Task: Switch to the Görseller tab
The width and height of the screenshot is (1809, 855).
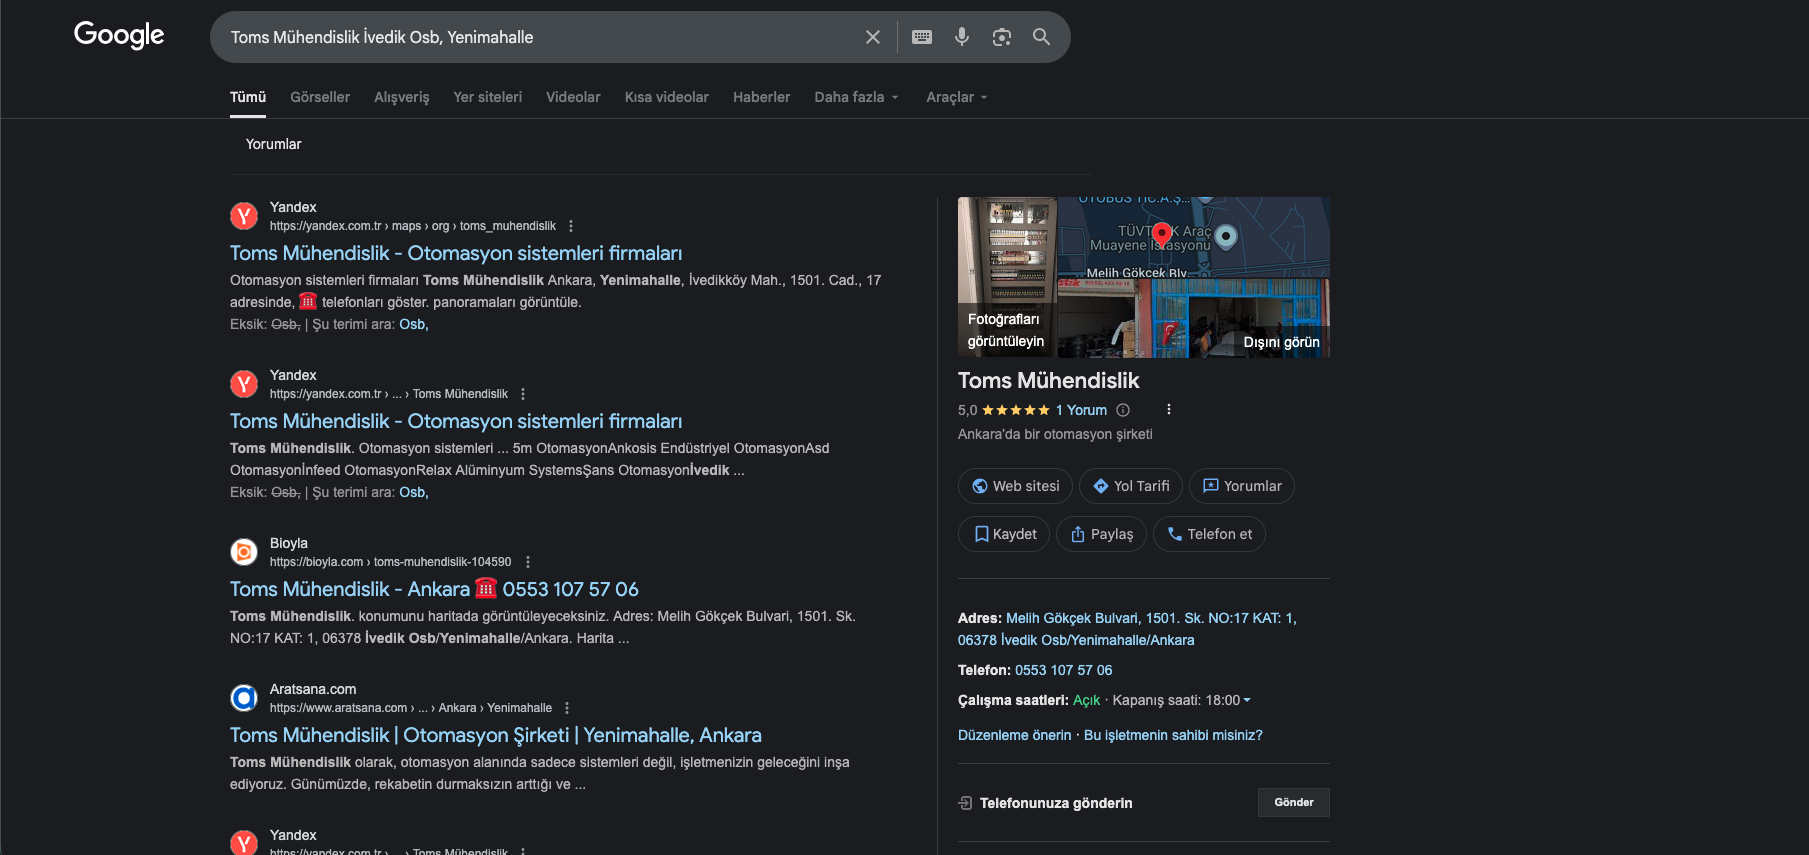Action: (320, 97)
